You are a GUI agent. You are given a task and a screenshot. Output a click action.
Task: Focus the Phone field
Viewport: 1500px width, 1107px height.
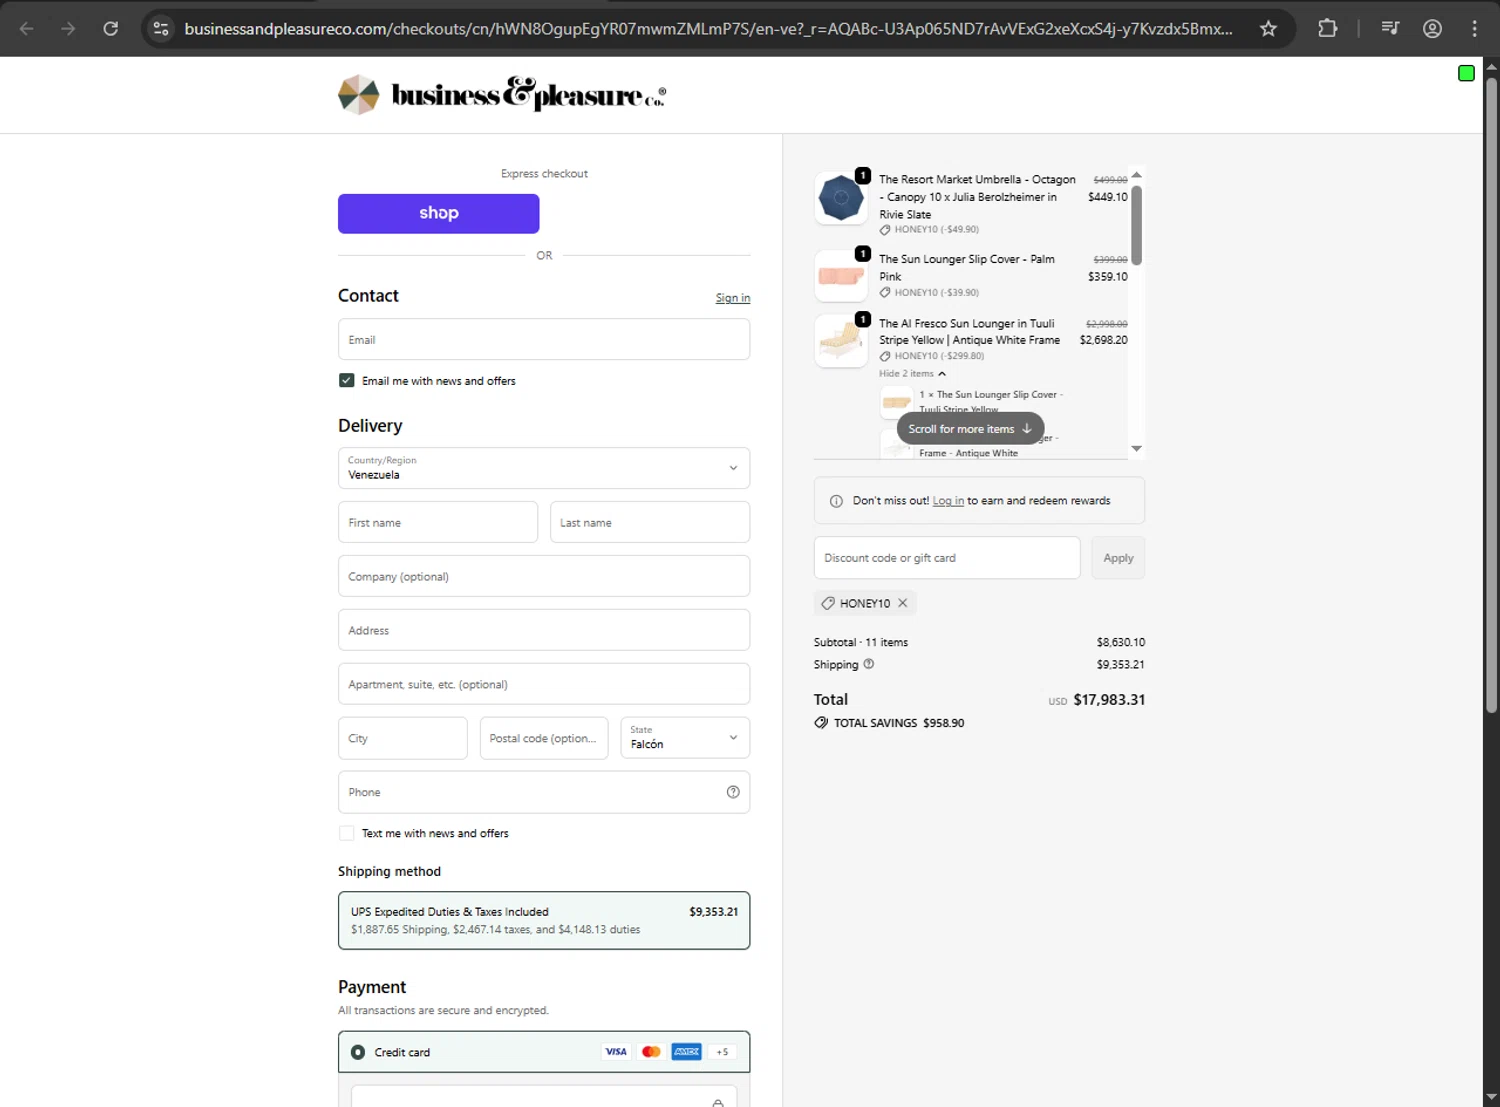[x=544, y=792]
